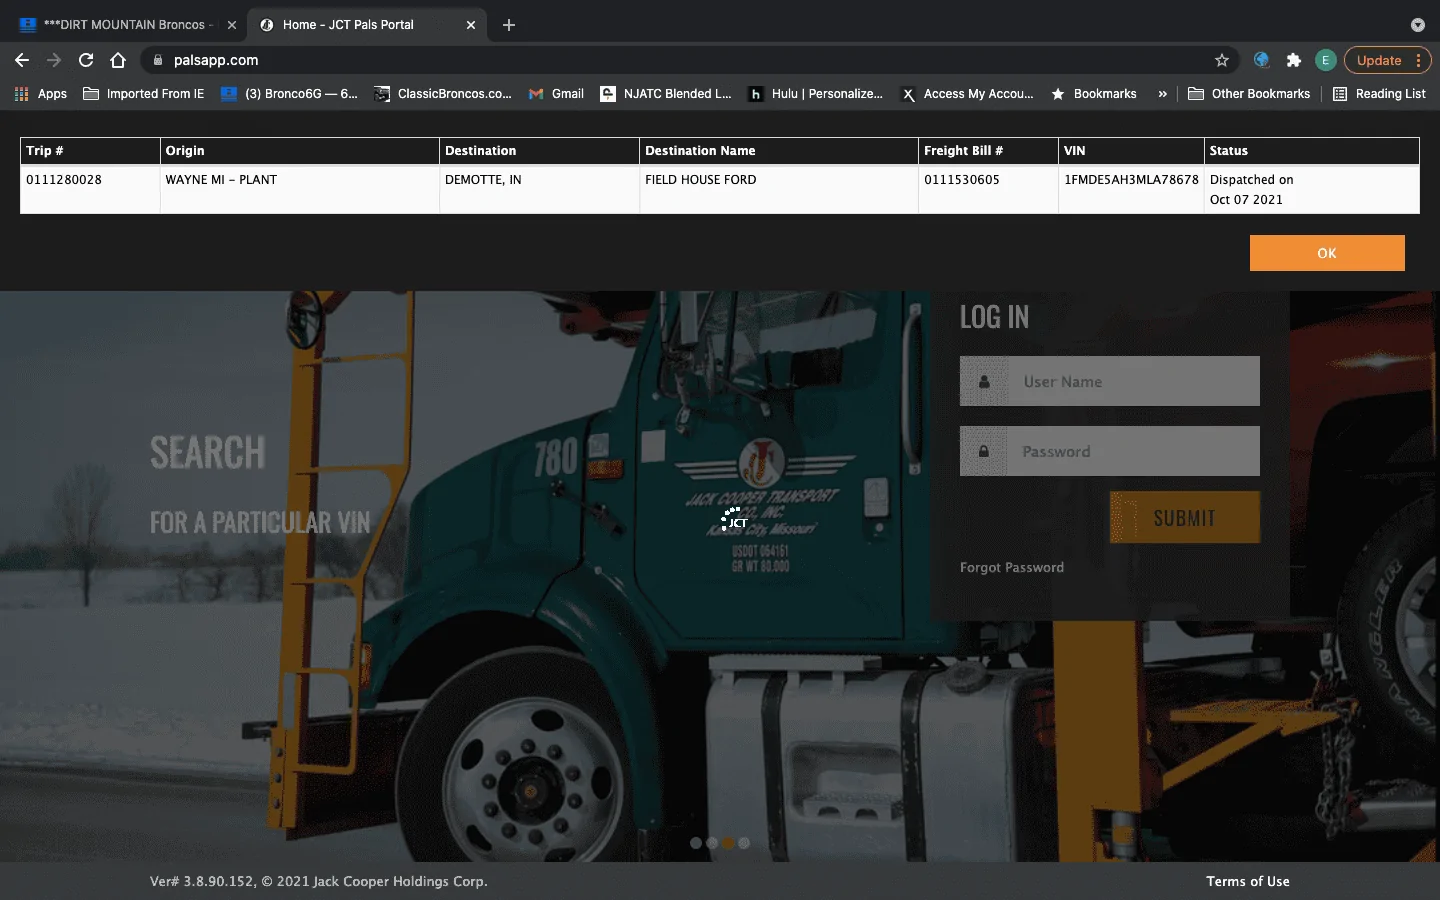Viewport: 1440px width, 900px height.
Task: Select the last carousel dot
Action: pos(744,843)
